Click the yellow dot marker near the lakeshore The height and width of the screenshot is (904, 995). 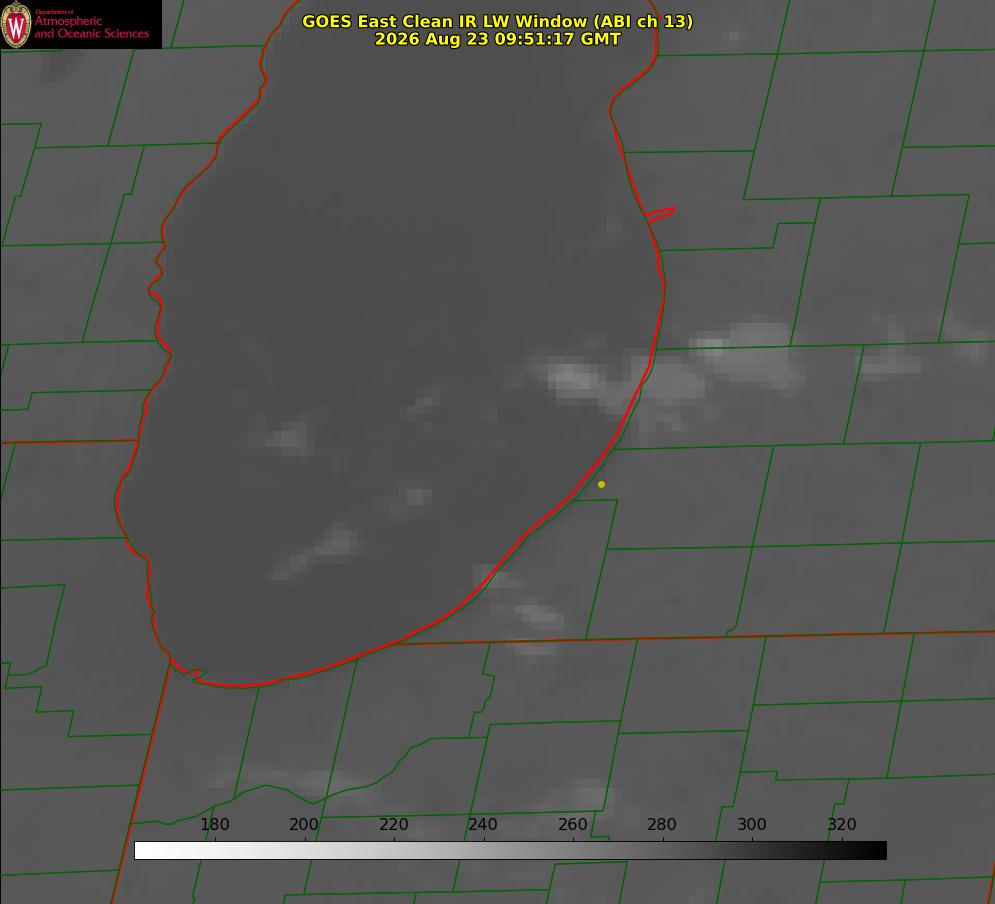coord(601,484)
